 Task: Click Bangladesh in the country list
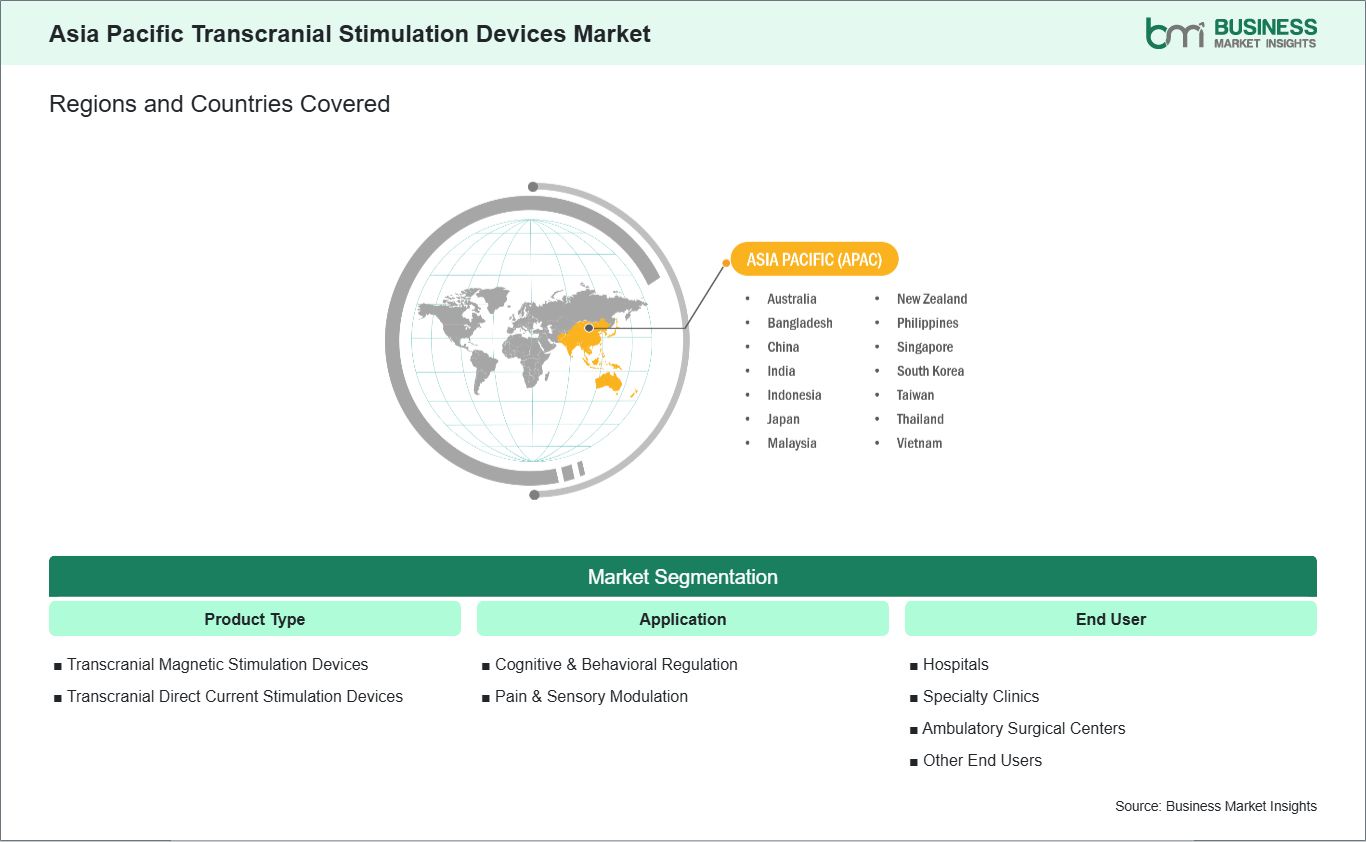pyautogui.click(x=800, y=323)
